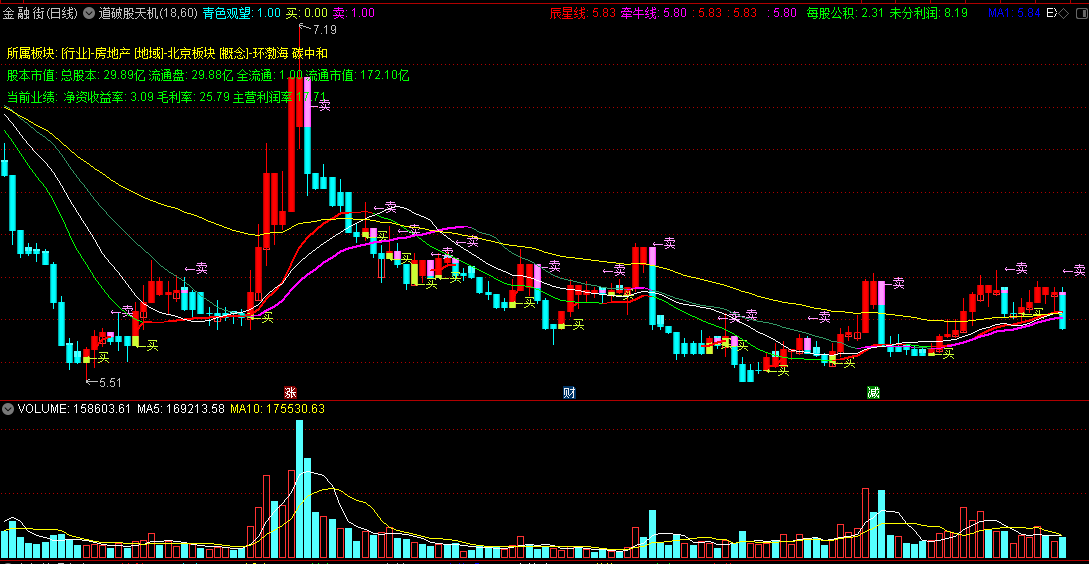Viewport: 1089px width, 564px height.
Task: Click the 青色观望: 1.00 value
Action: click(x=242, y=13)
